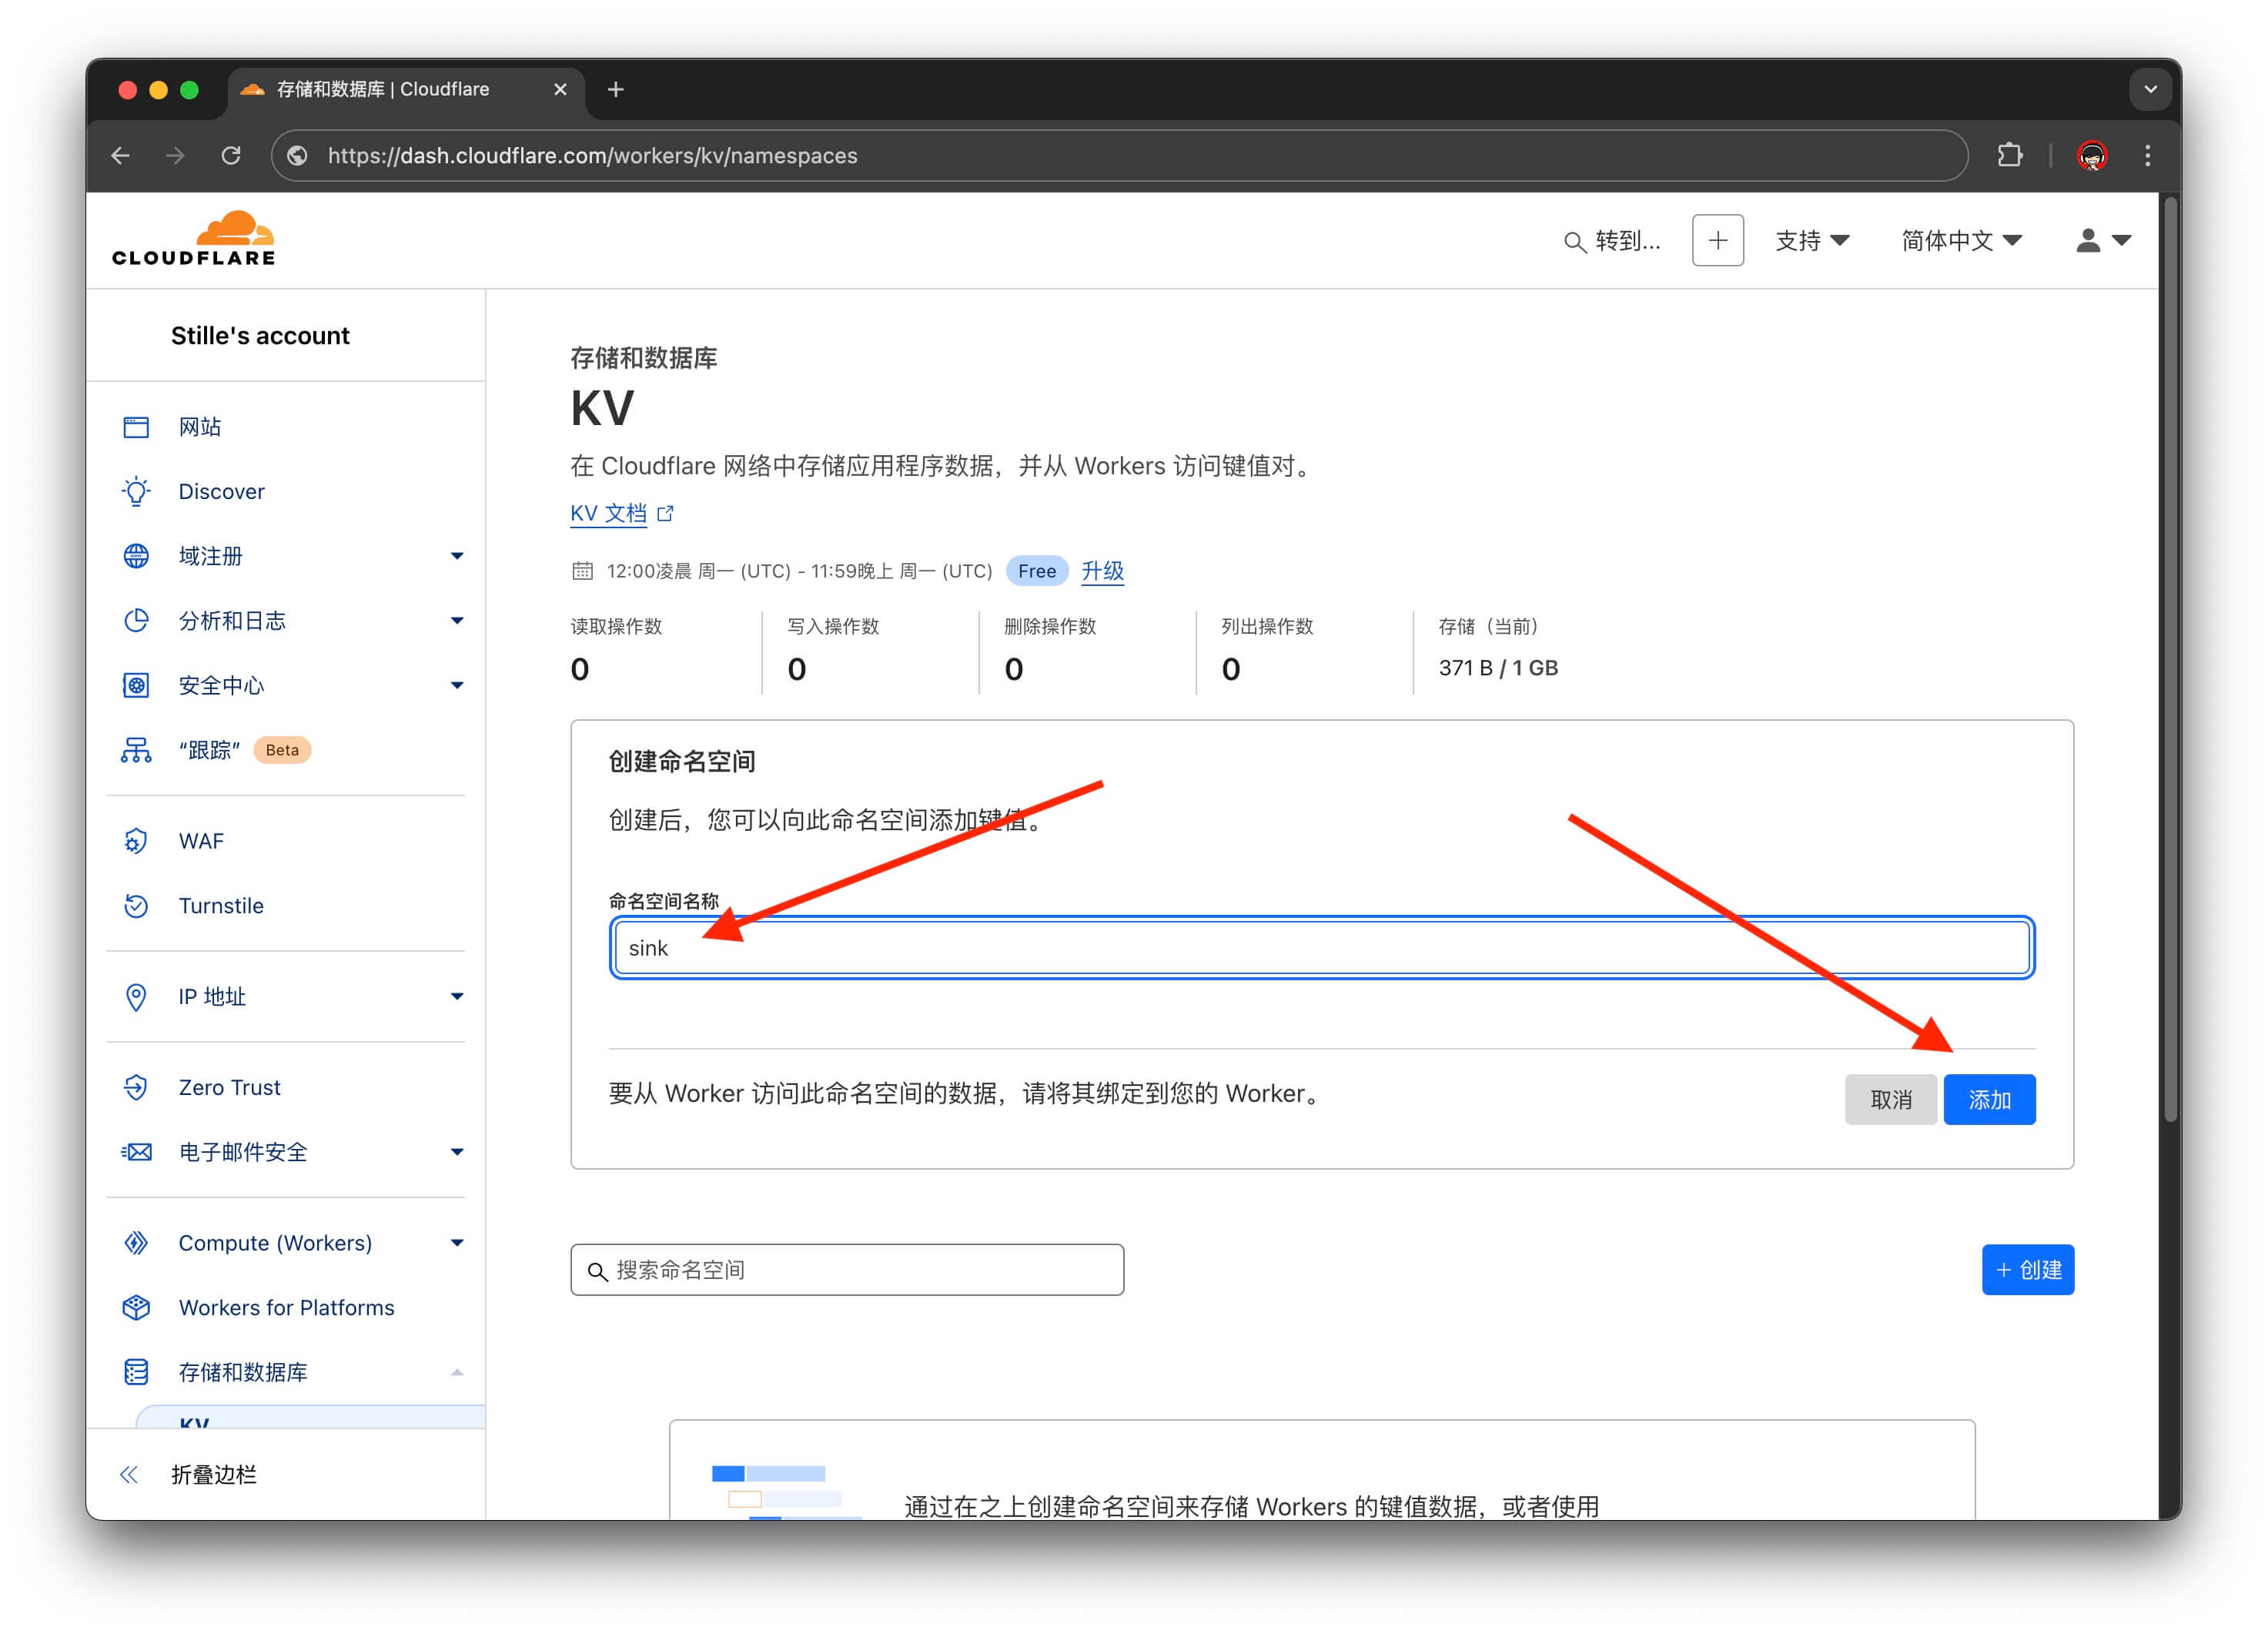Click the Cloudflare logo
2268x1634 pixels.
193,238
